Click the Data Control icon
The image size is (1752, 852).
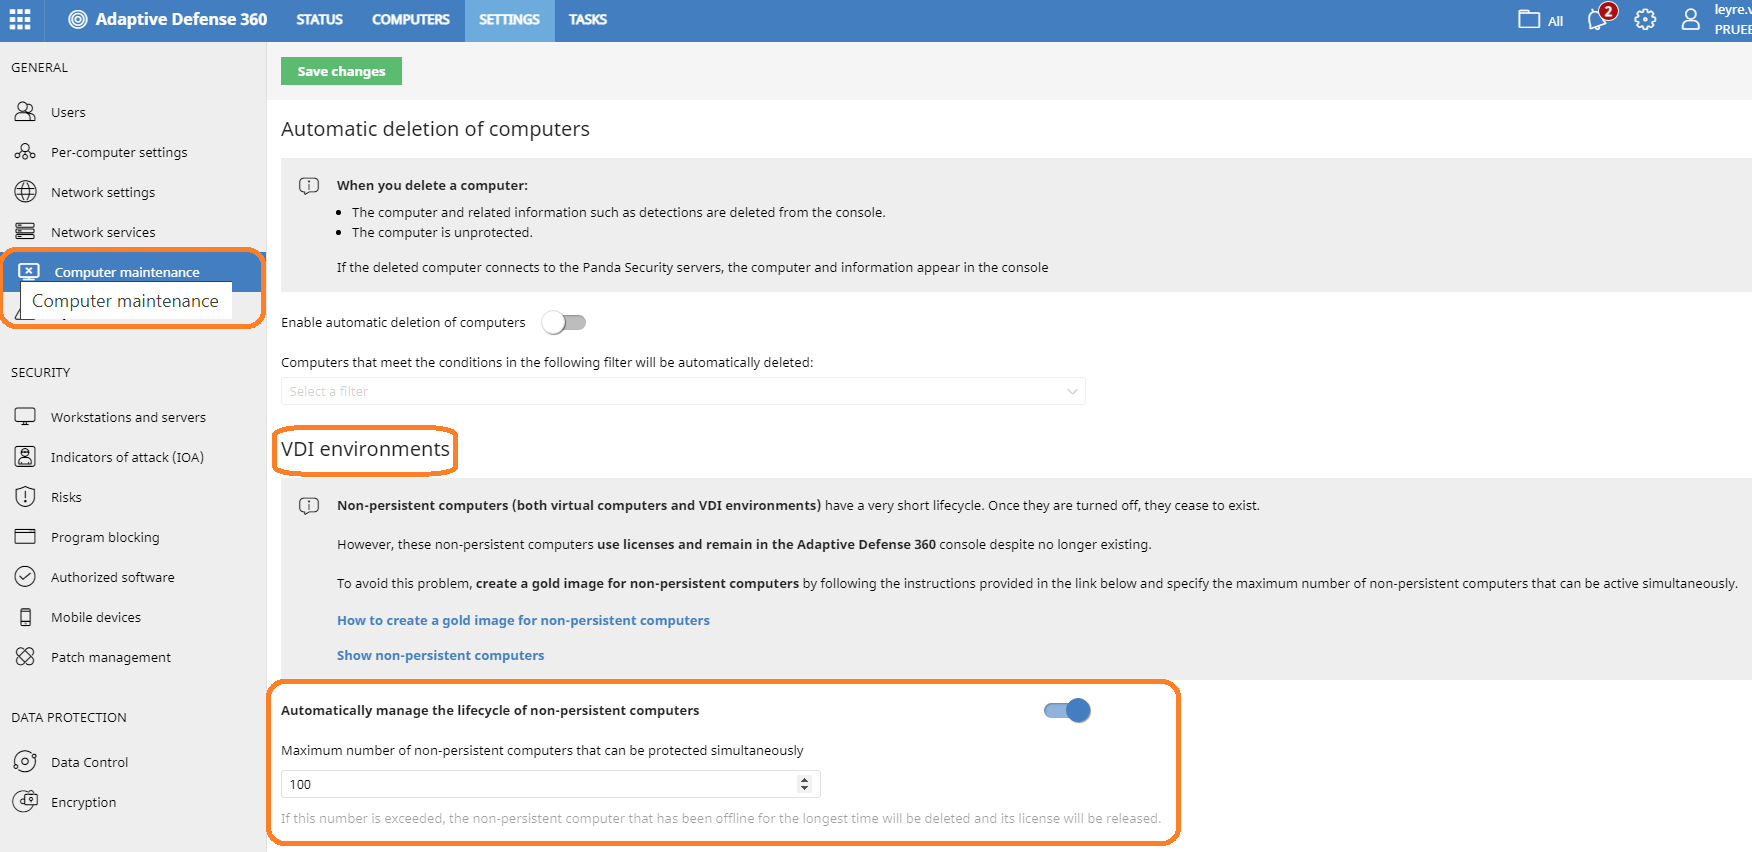(x=25, y=762)
